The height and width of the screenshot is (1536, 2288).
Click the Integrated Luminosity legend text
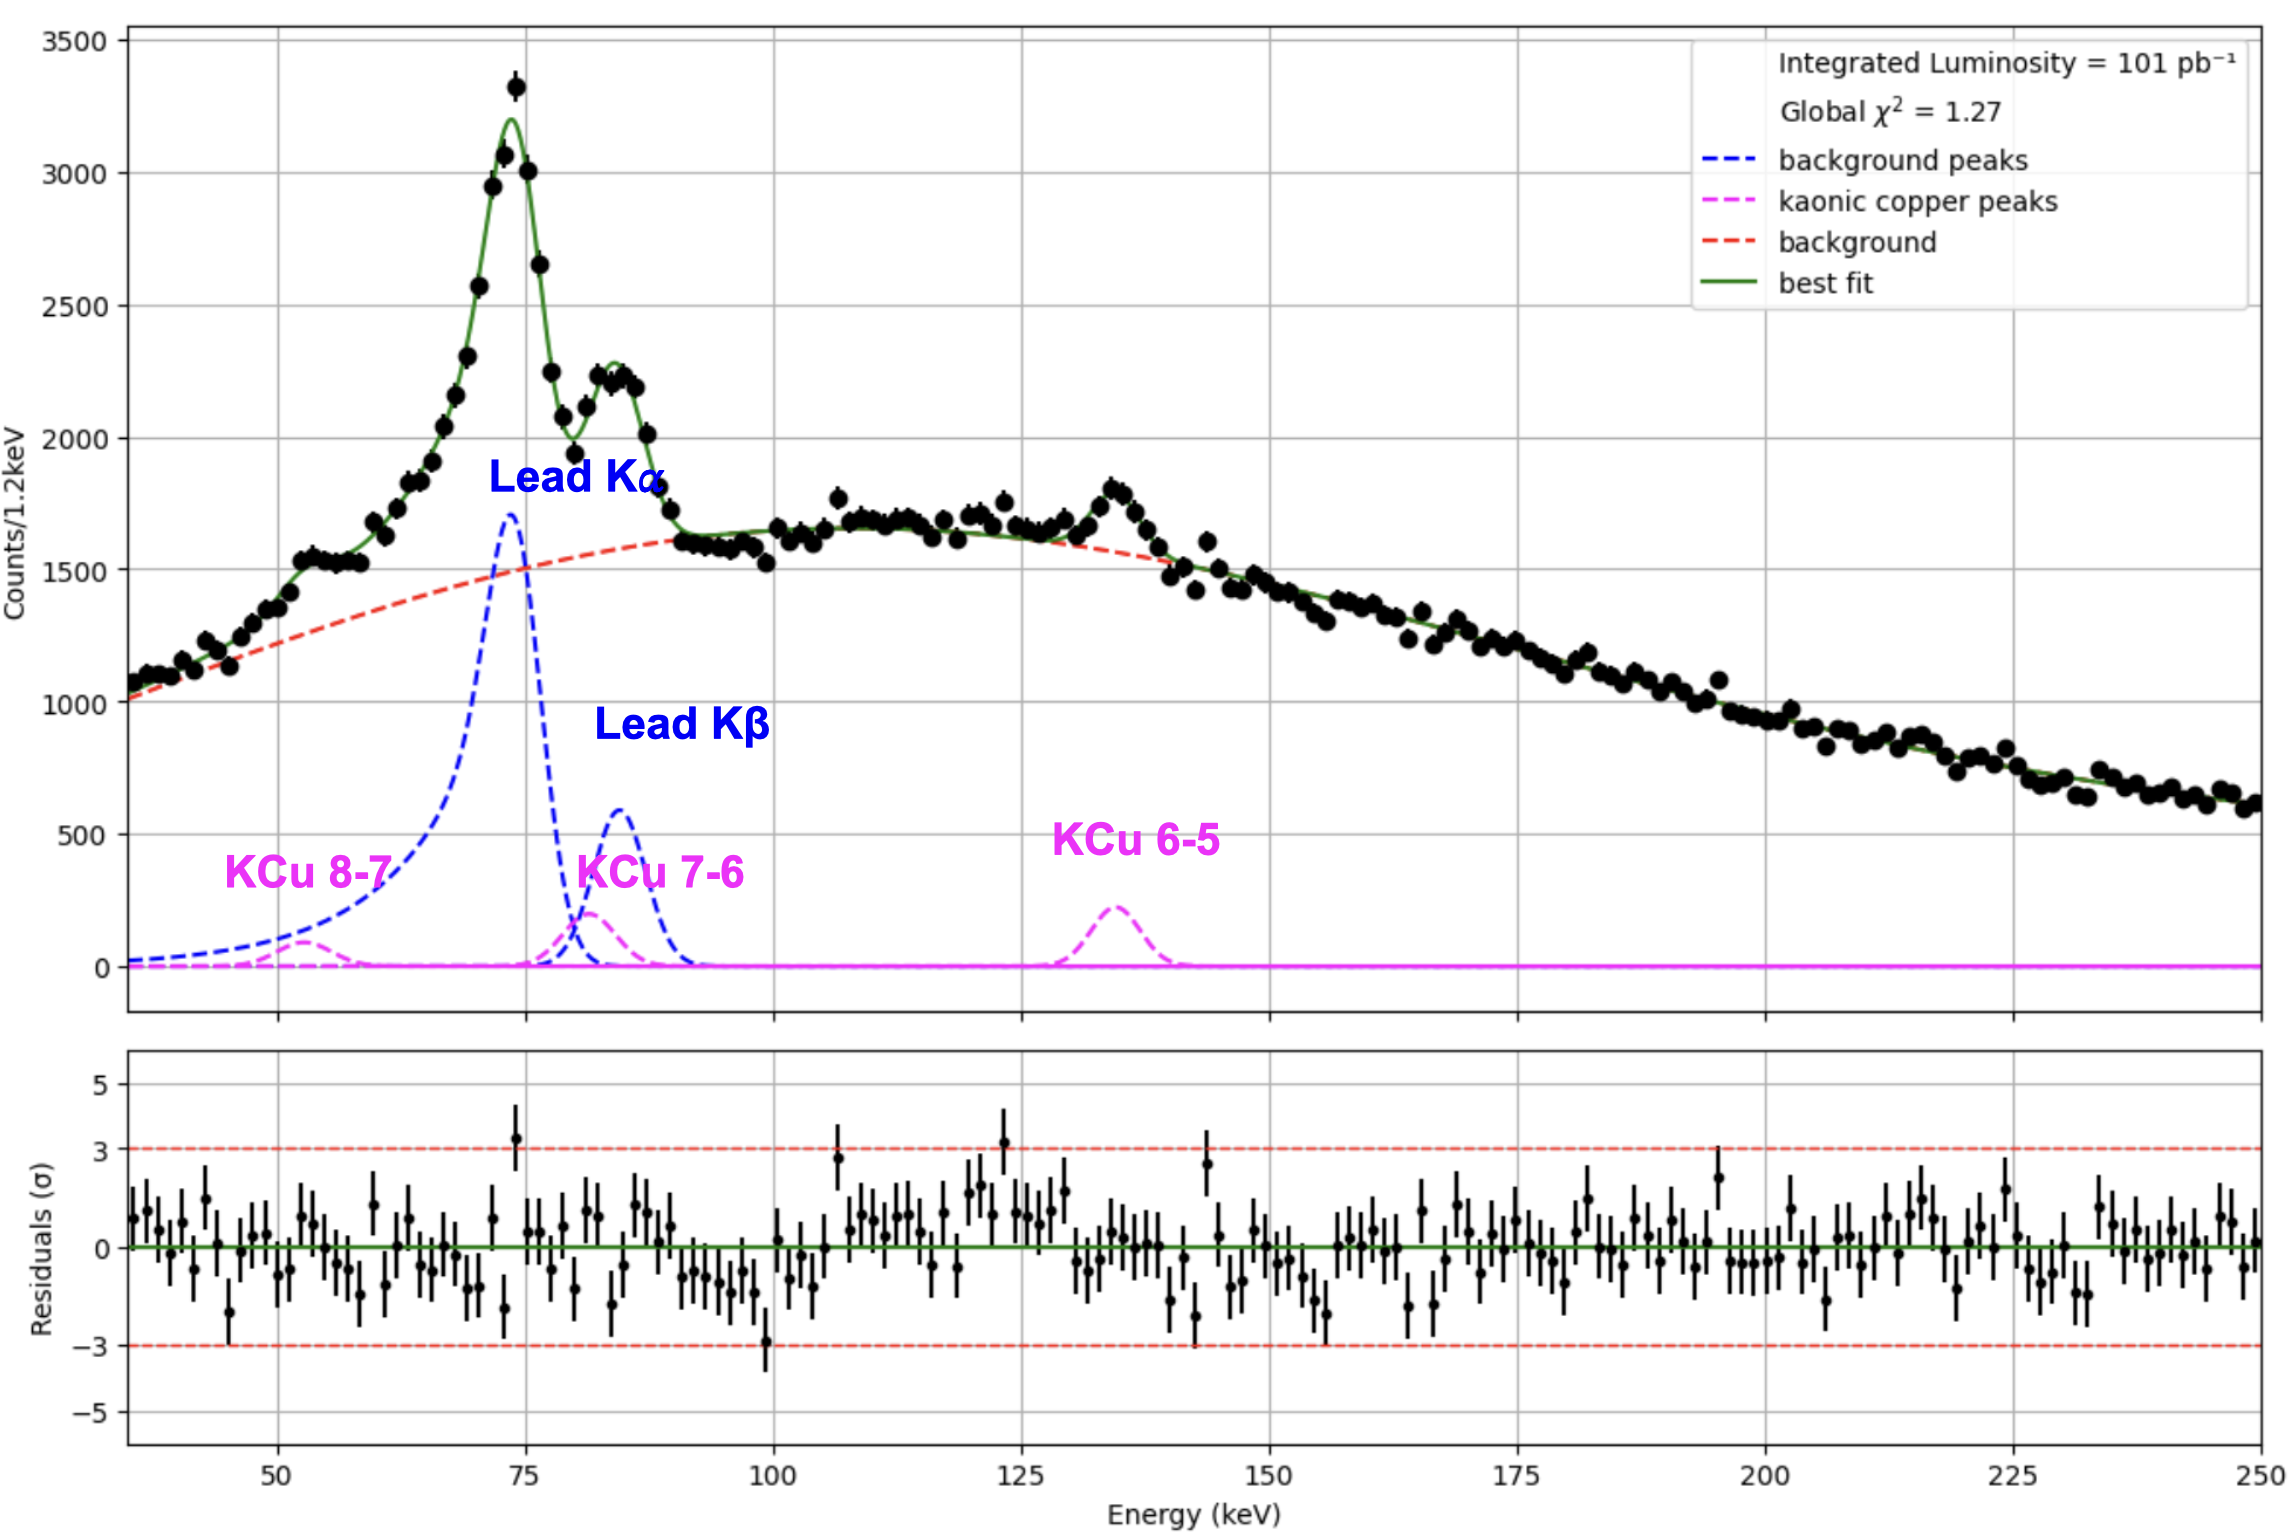(2006, 63)
